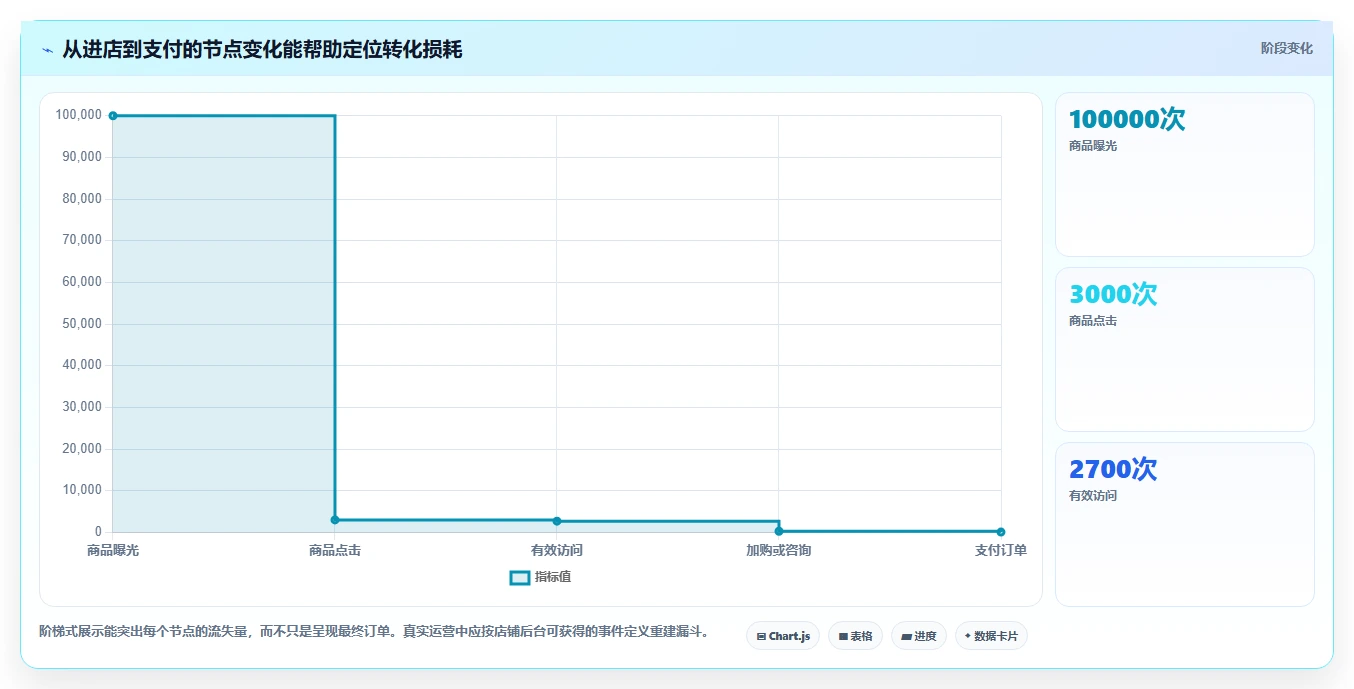Click the 商品曝光 card label

pos(1093,146)
